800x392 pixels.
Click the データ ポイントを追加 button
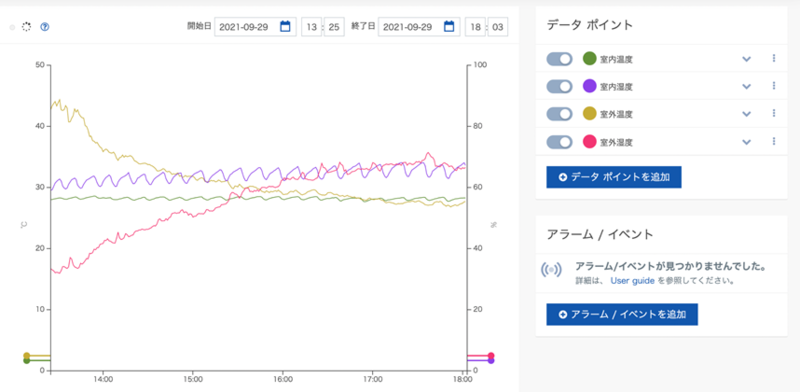[x=614, y=177]
